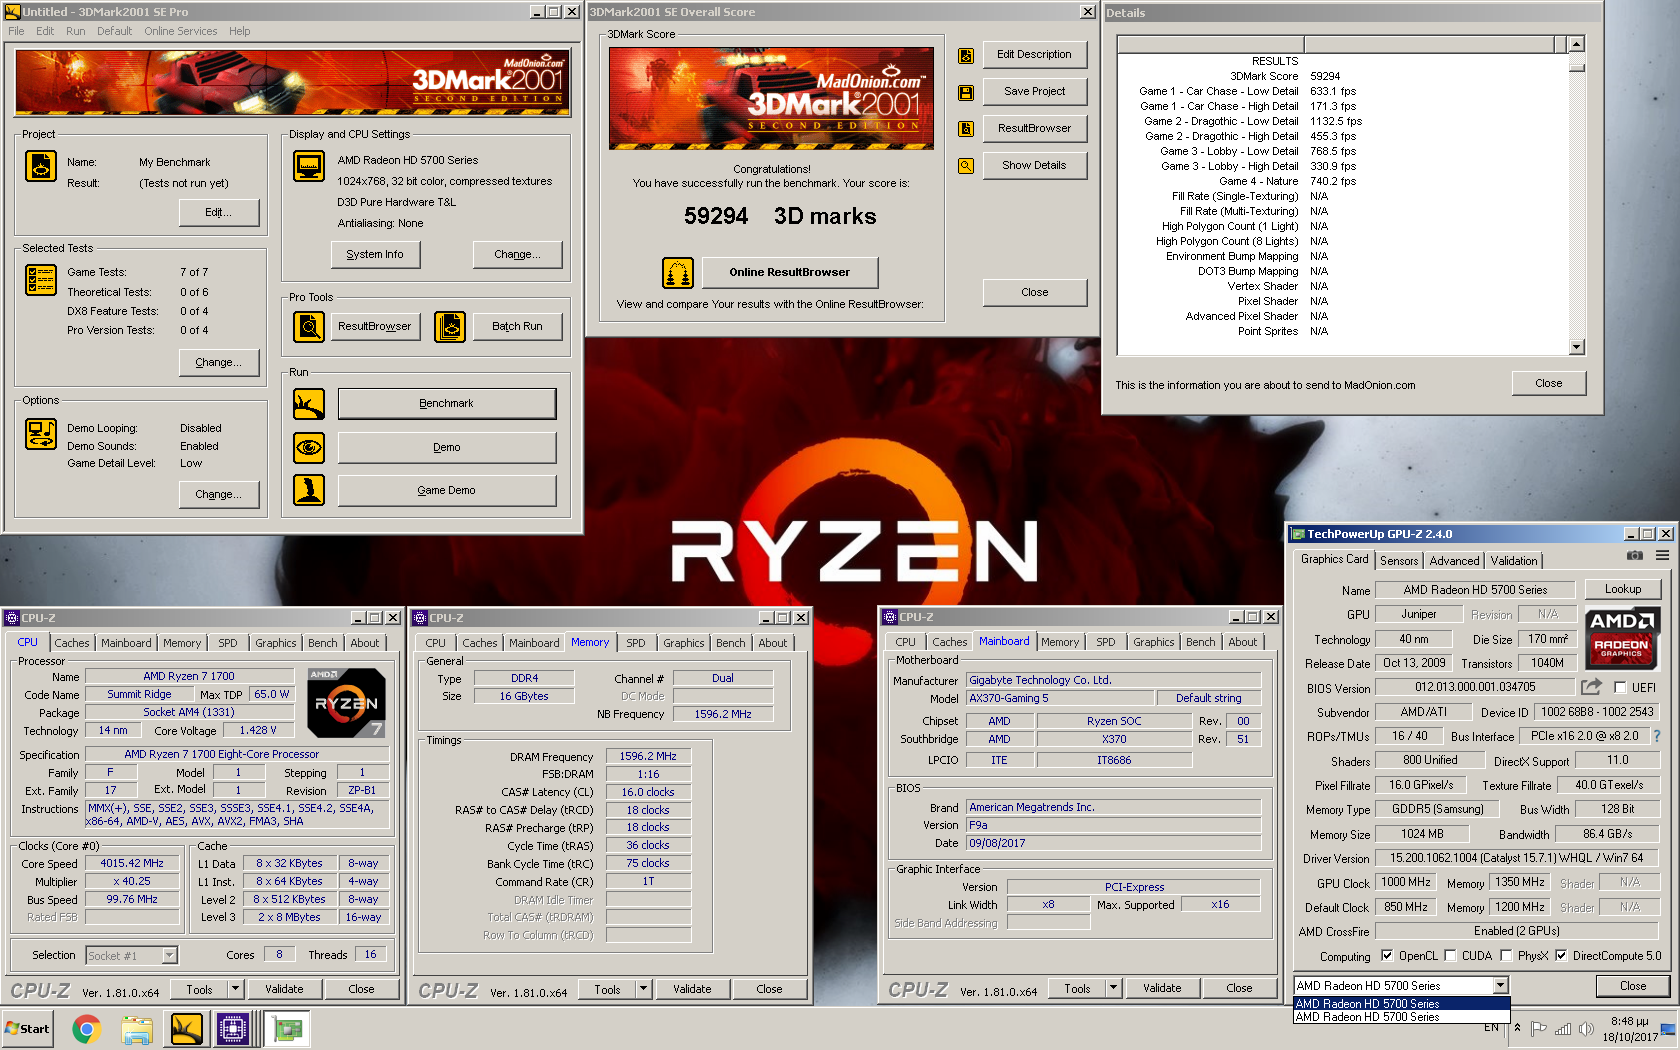Click the Lookup button in GPU-Z

point(1622,589)
